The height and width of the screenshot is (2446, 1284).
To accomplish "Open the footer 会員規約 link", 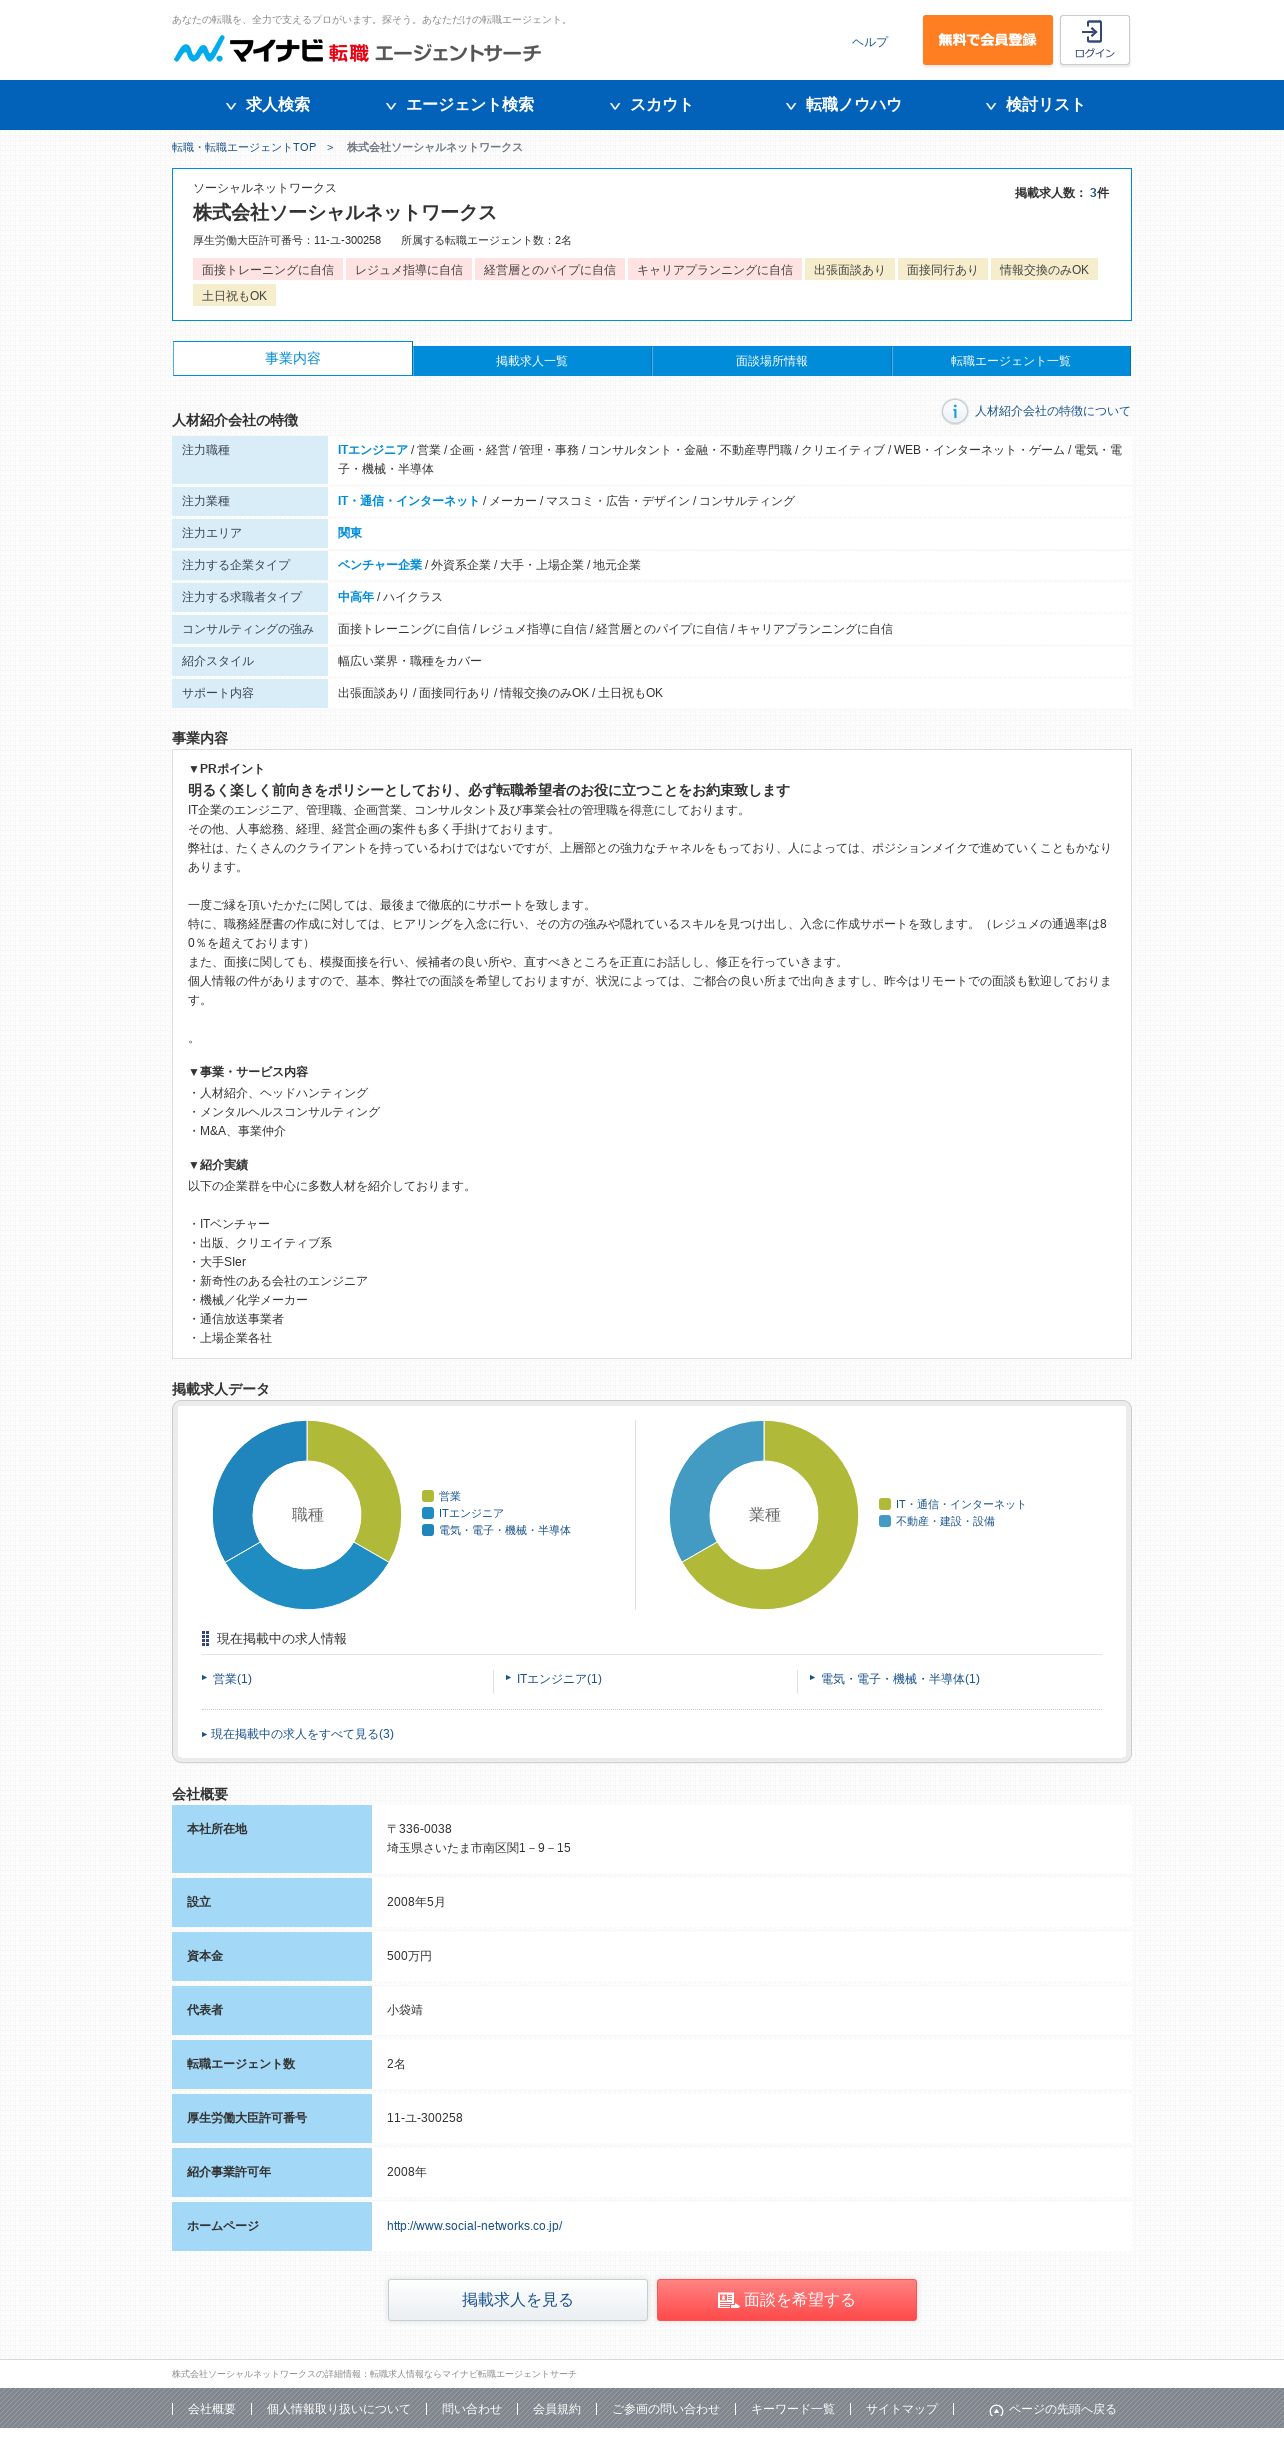I will 557,2410.
